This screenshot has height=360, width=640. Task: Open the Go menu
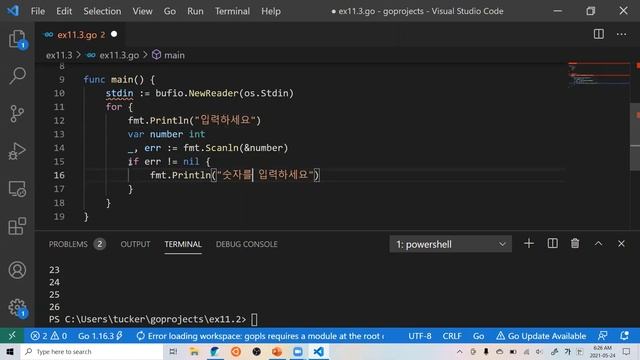(x=169, y=11)
